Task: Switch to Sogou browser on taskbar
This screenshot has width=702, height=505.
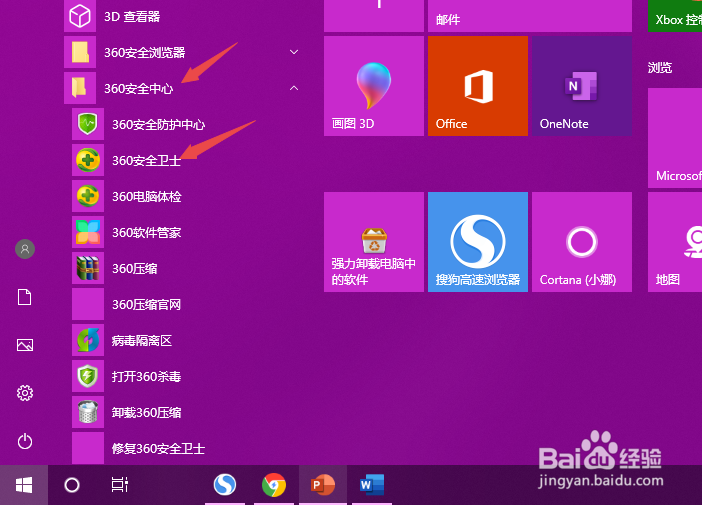Action: click(x=225, y=485)
